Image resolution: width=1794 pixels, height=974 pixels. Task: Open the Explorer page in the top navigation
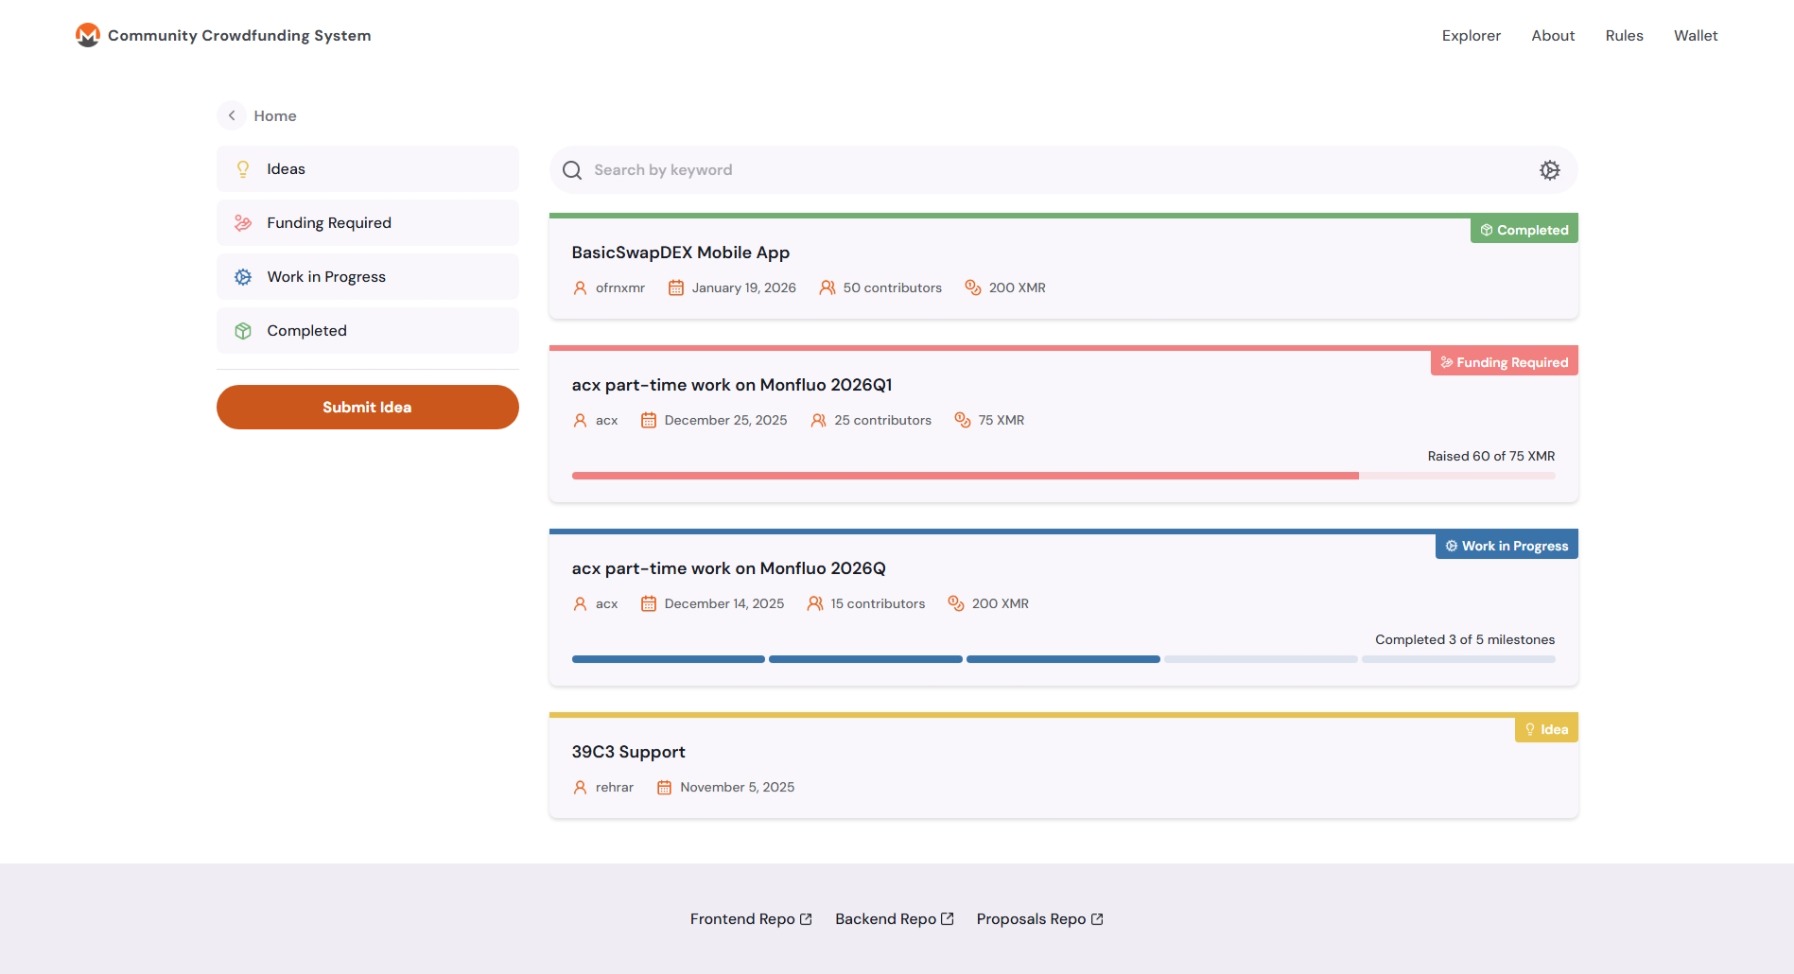pyautogui.click(x=1471, y=36)
